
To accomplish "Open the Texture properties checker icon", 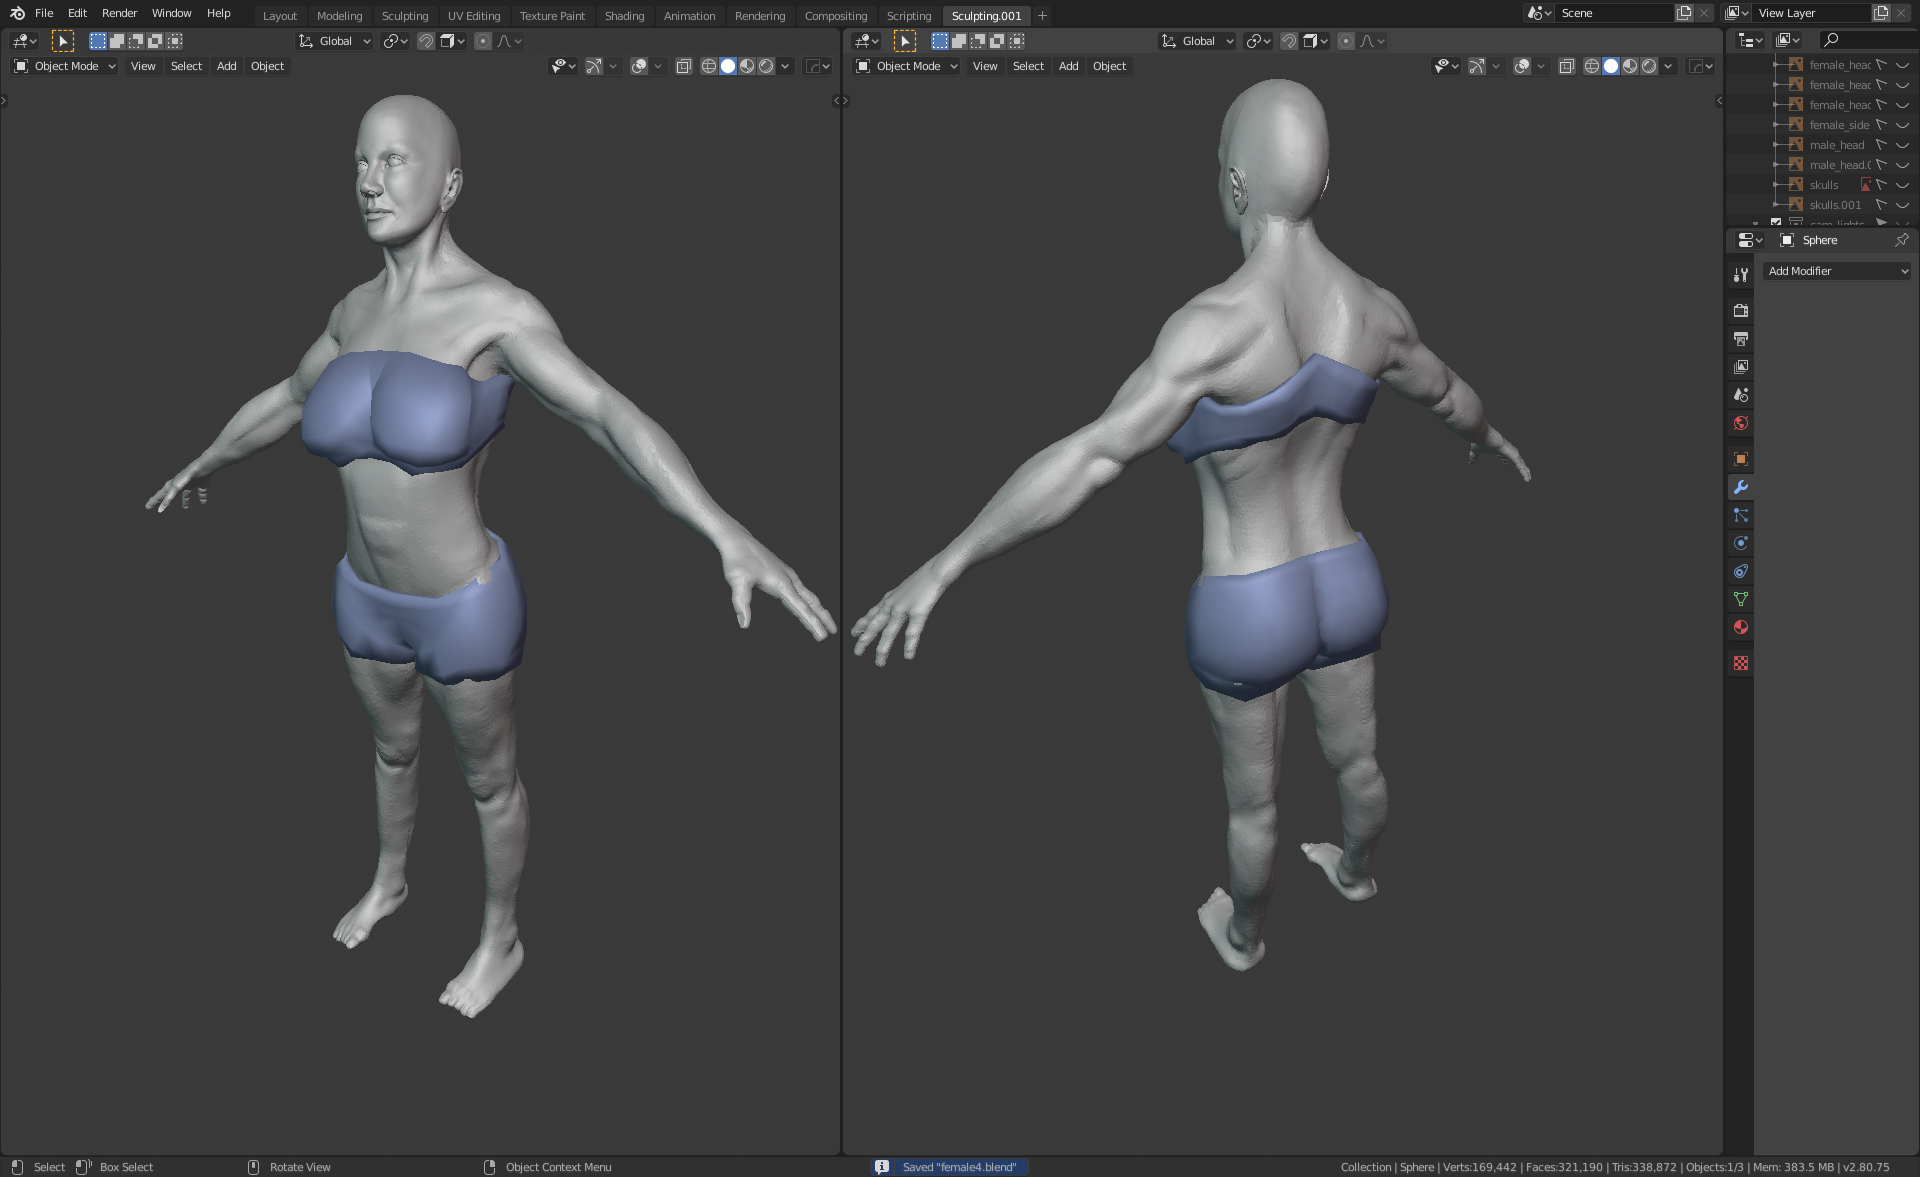I will pyautogui.click(x=1741, y=663).
